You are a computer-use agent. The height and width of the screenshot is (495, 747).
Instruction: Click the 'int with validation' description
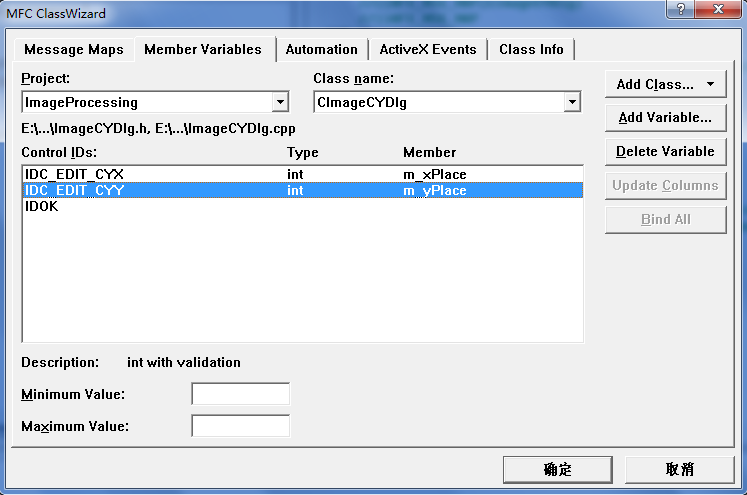(x=183, y=363)
